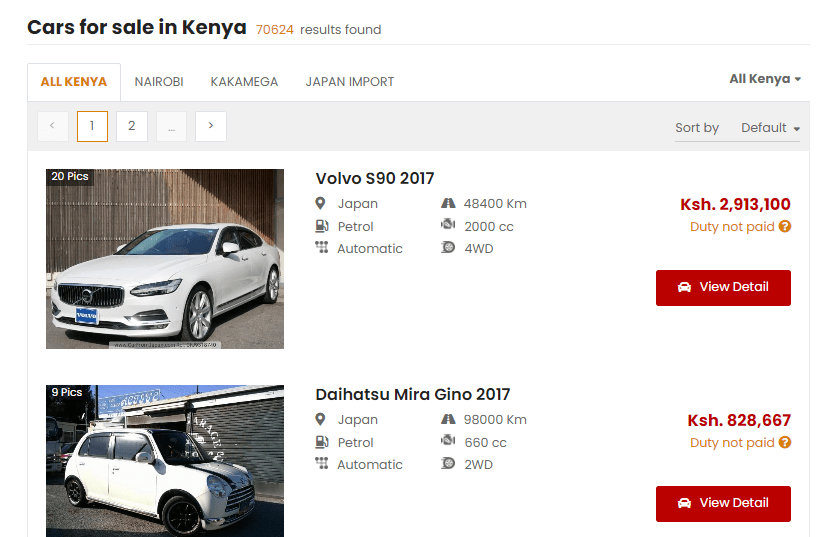Click transmission icon in Volvo S90 listing

click(322, 248)
